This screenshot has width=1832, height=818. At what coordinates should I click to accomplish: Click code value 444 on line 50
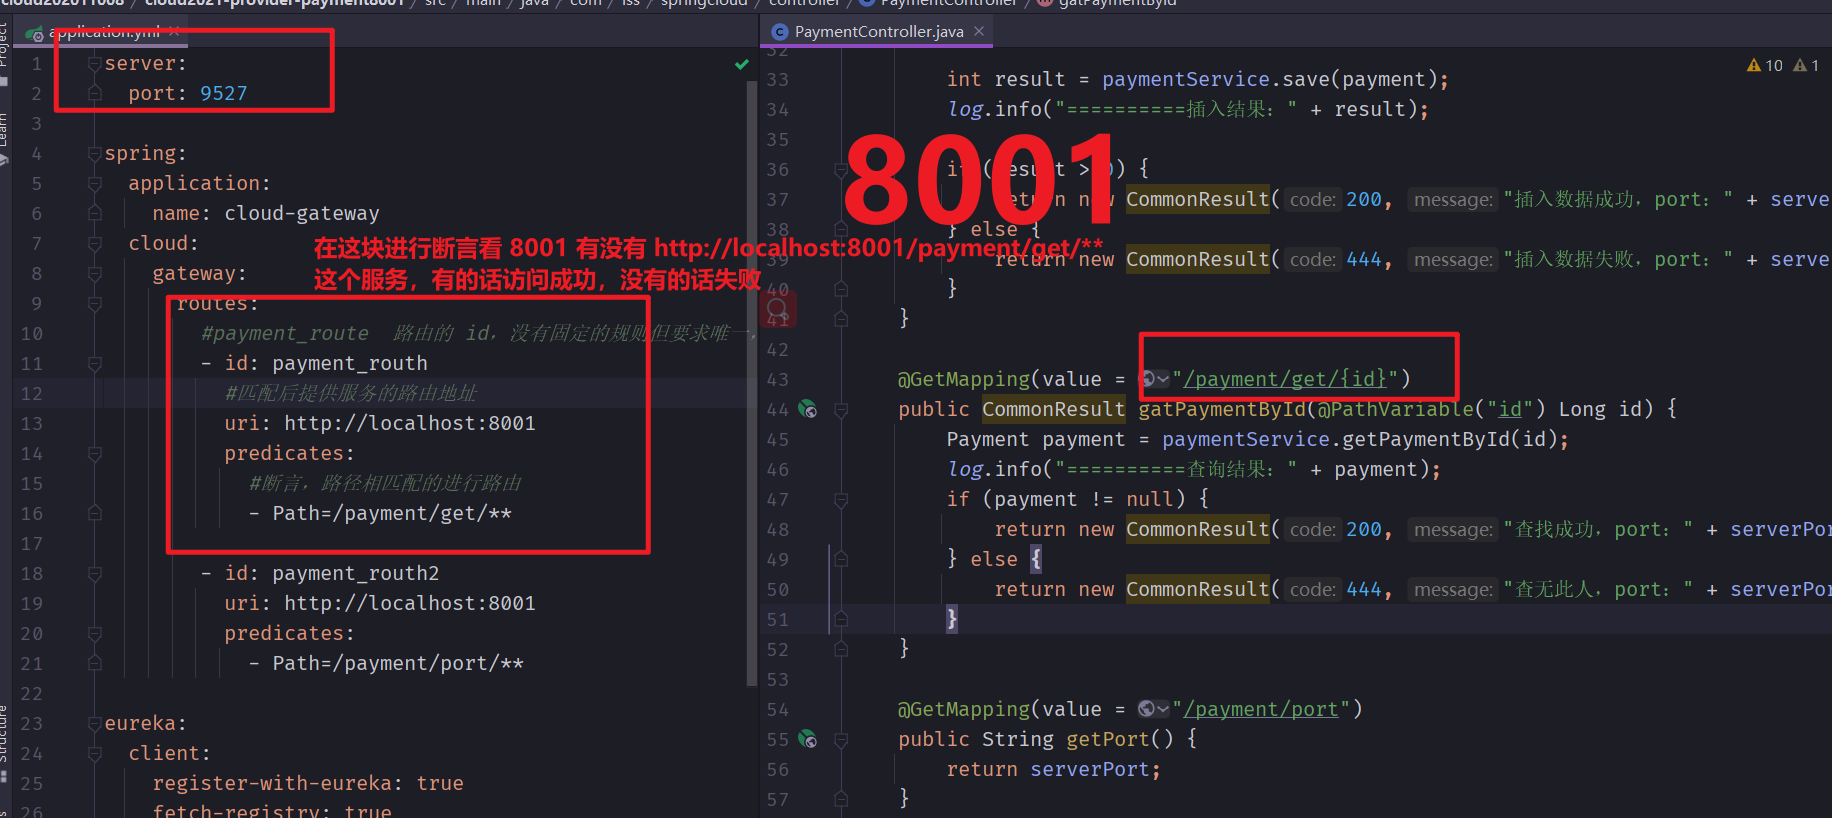[x=1364, y=589]
